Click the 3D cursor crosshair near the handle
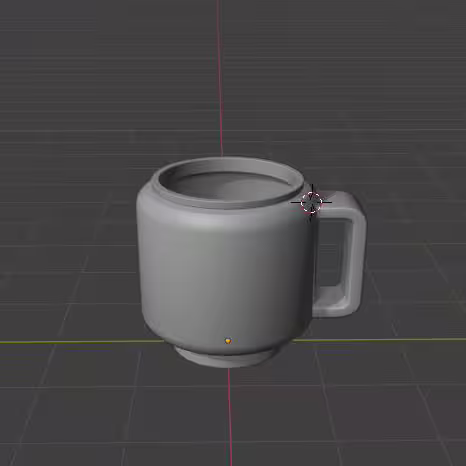The height and width of the screenshot is (466, 466). click(x=311, y=202)
